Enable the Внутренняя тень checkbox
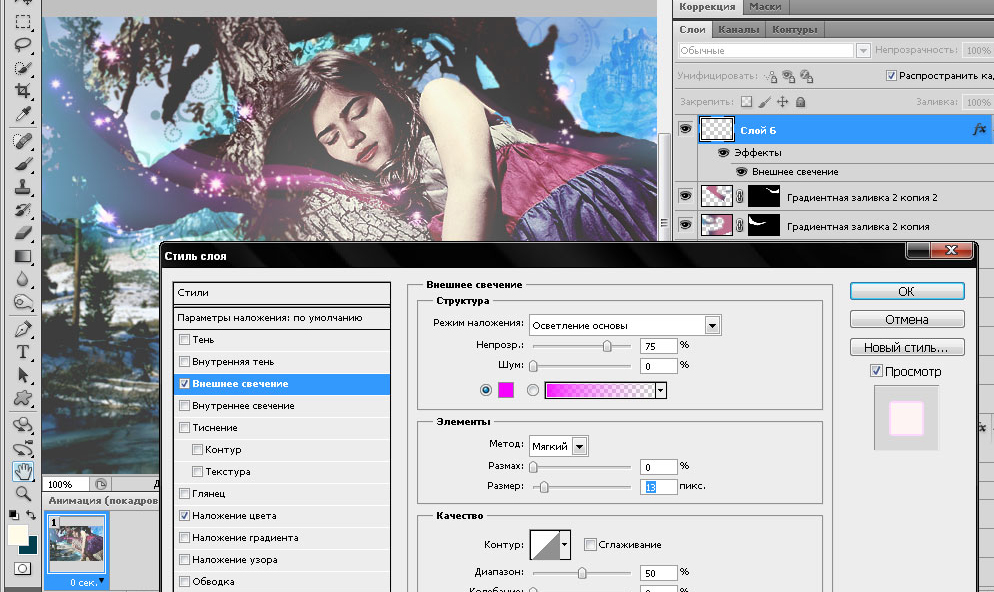Screen dimensions: 994x592 (184, 362)
